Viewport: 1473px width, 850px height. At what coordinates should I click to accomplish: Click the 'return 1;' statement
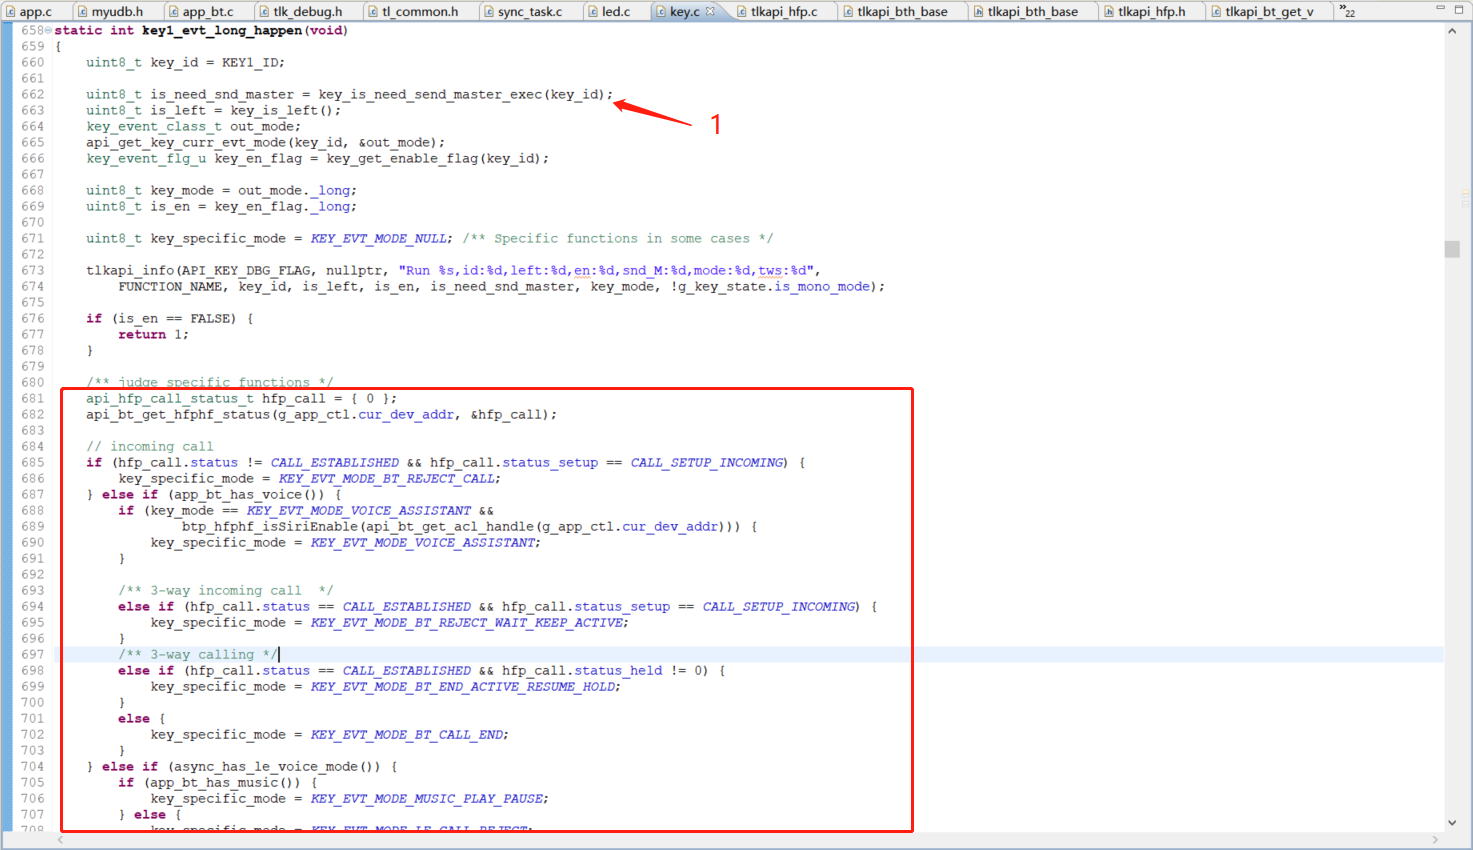[x=154, y=335]
